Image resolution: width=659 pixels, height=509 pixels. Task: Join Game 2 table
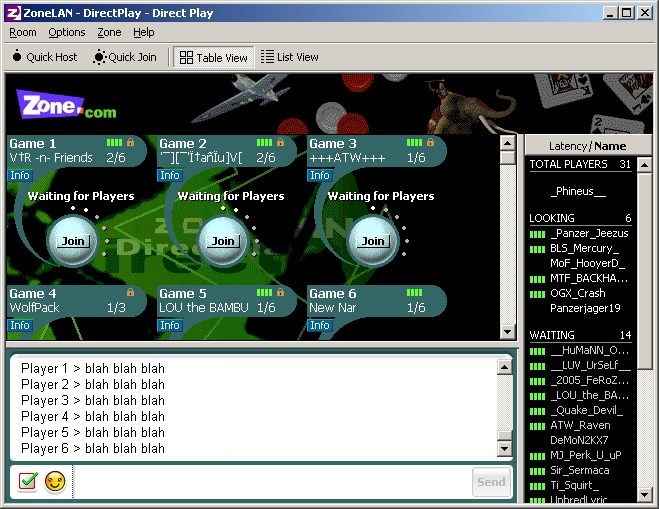(x=223, y=241)
